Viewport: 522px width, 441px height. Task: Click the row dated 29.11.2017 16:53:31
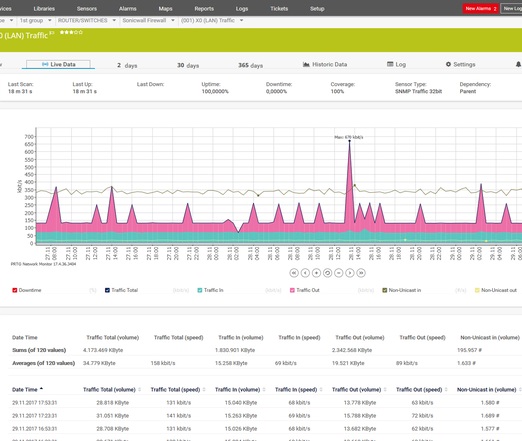(x=265, y=429)
